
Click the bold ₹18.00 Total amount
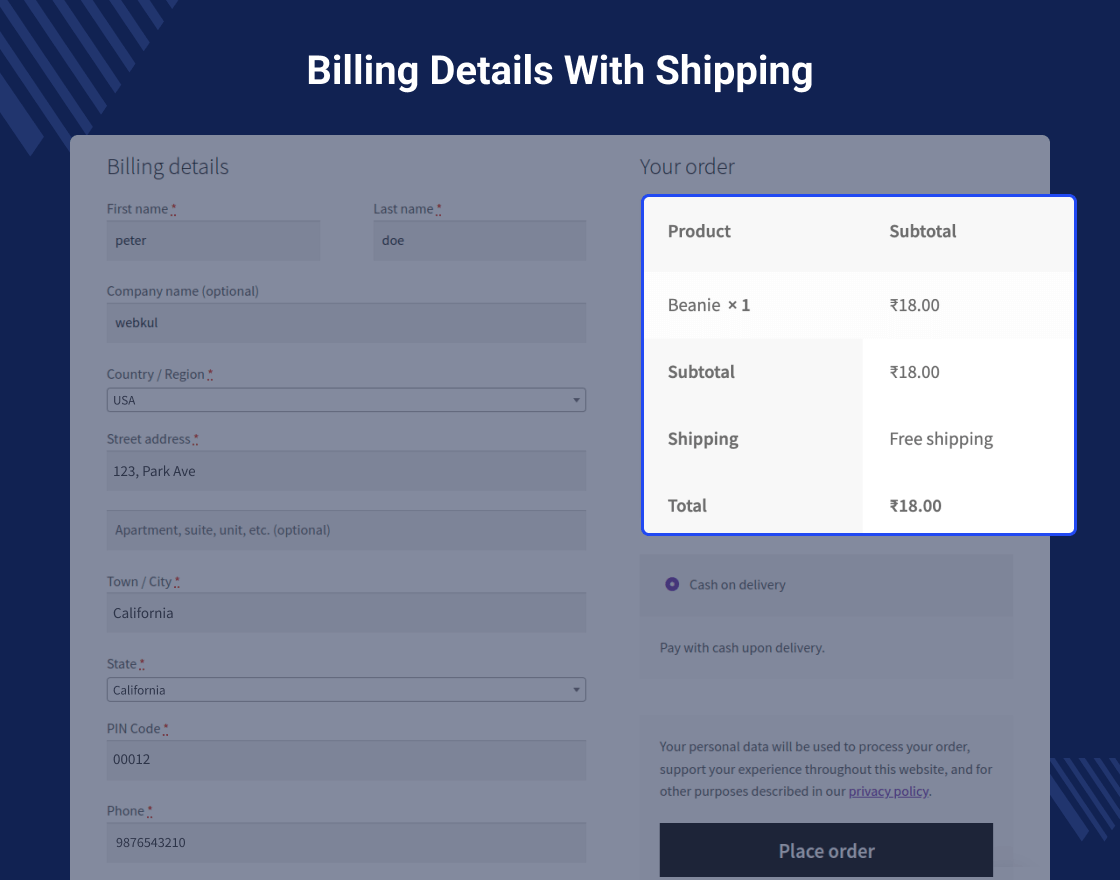tap(915, 506)
